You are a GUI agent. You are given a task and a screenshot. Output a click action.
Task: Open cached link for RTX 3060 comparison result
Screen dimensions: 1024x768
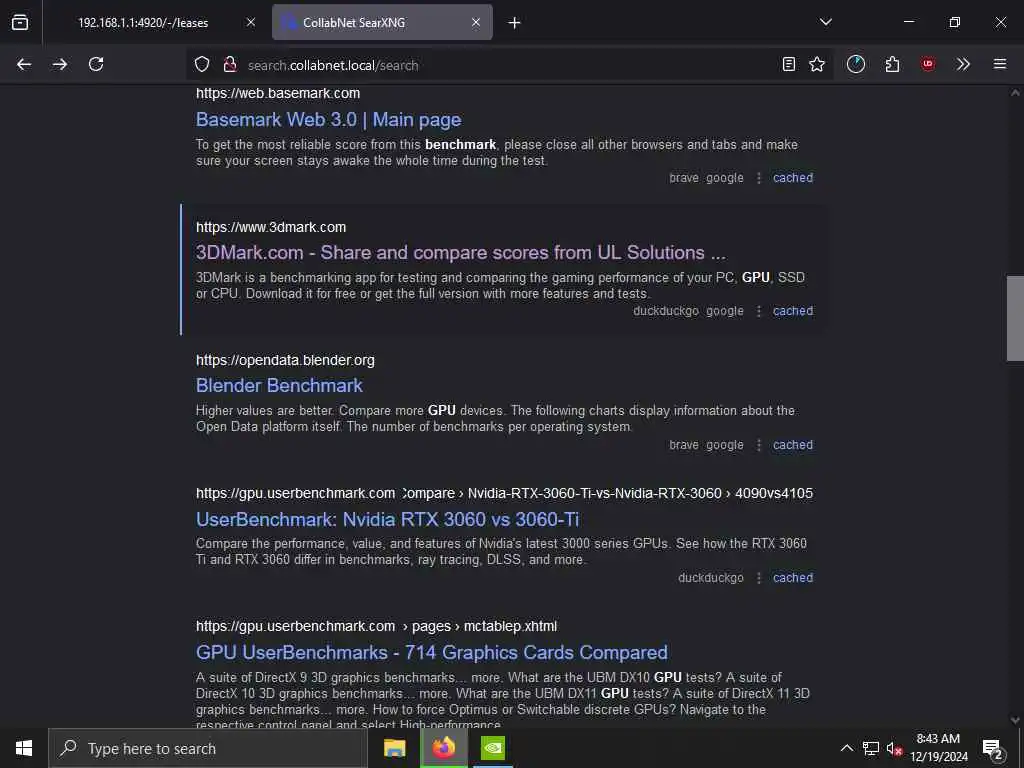[x=793, y=578]
